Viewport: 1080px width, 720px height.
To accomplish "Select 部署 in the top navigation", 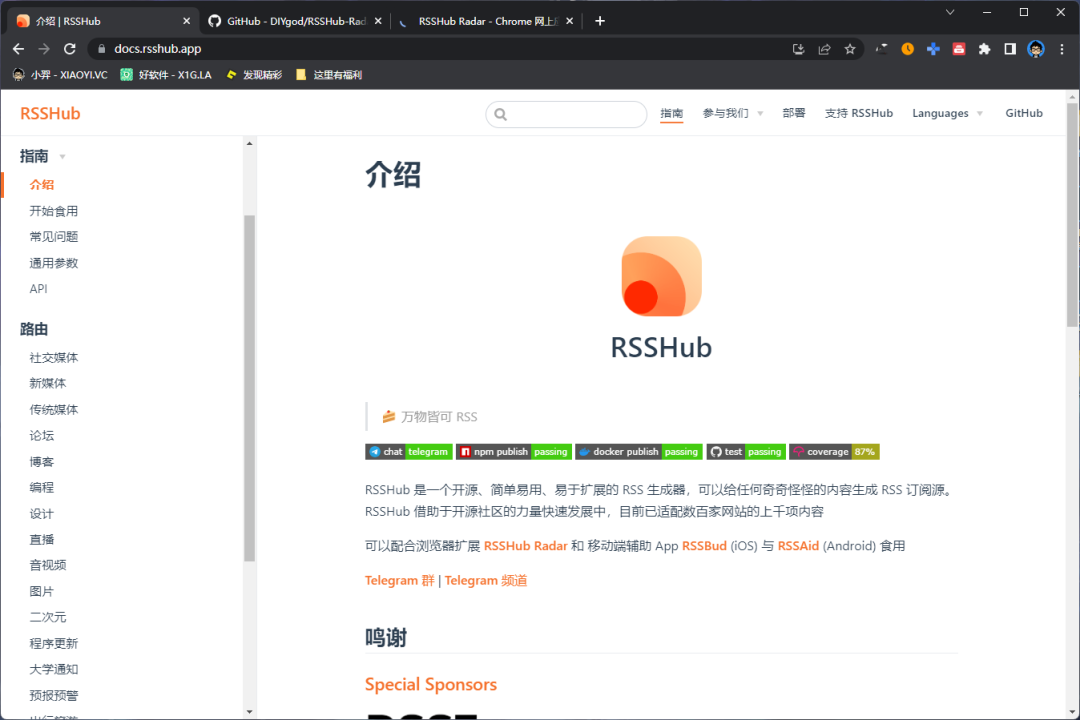I will 793,113.
